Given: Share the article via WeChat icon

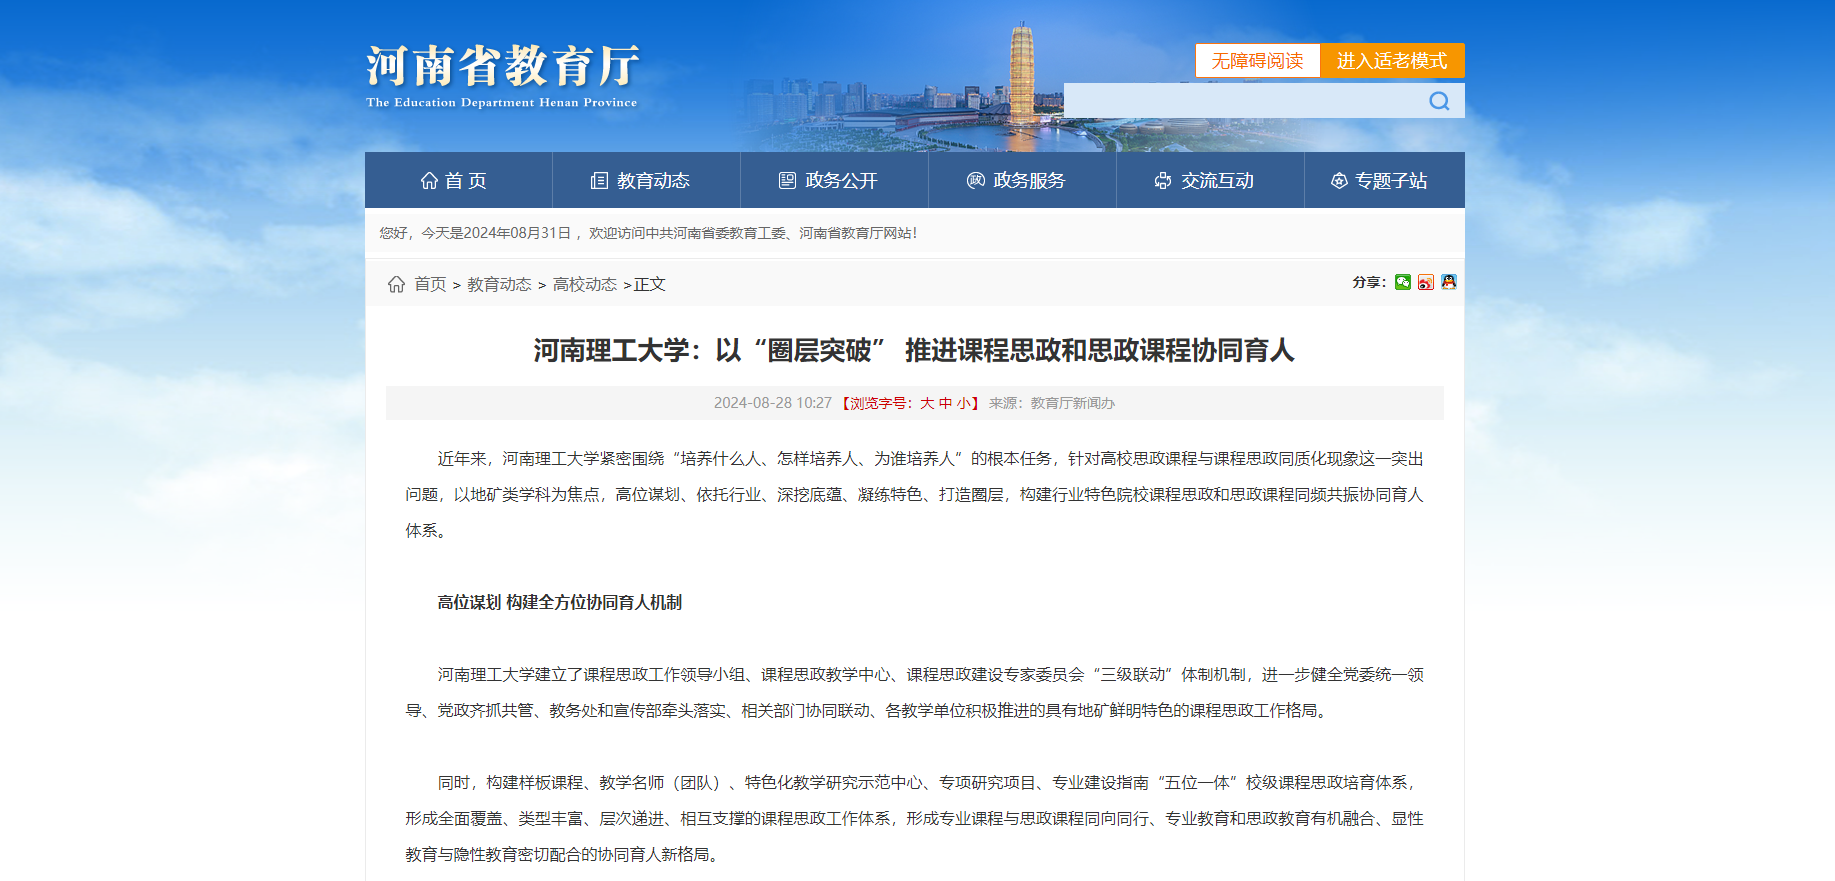Looking at the screenshot, I should 1403,282.
